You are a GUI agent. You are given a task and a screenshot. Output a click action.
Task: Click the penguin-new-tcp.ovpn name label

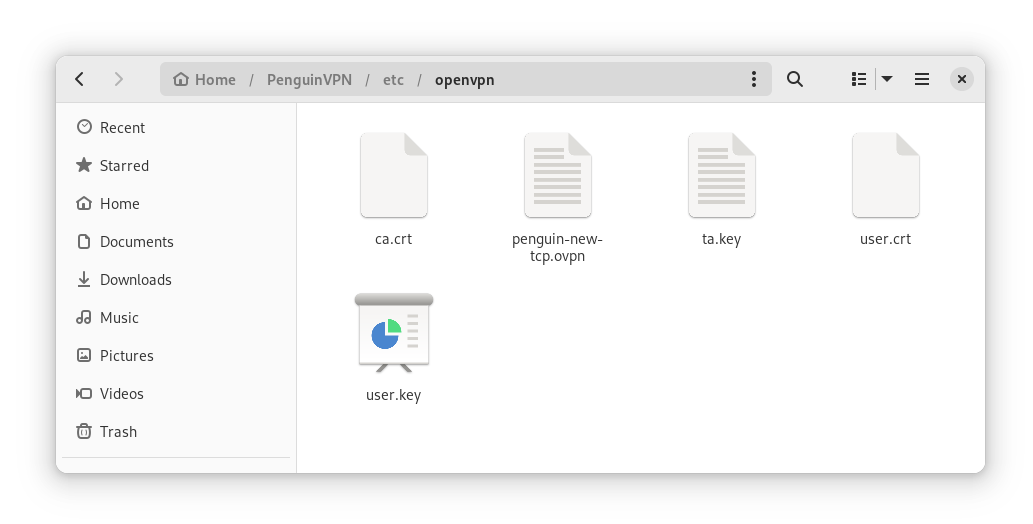[557, 247]
